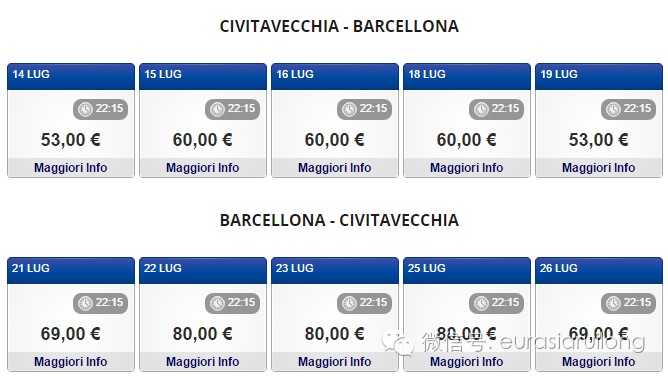Choose the 60,00 € fare on 18 LUG
Image resolution: width=668 pixels, height=376 pixels.
pyautogui.click(x=466, y=140)
